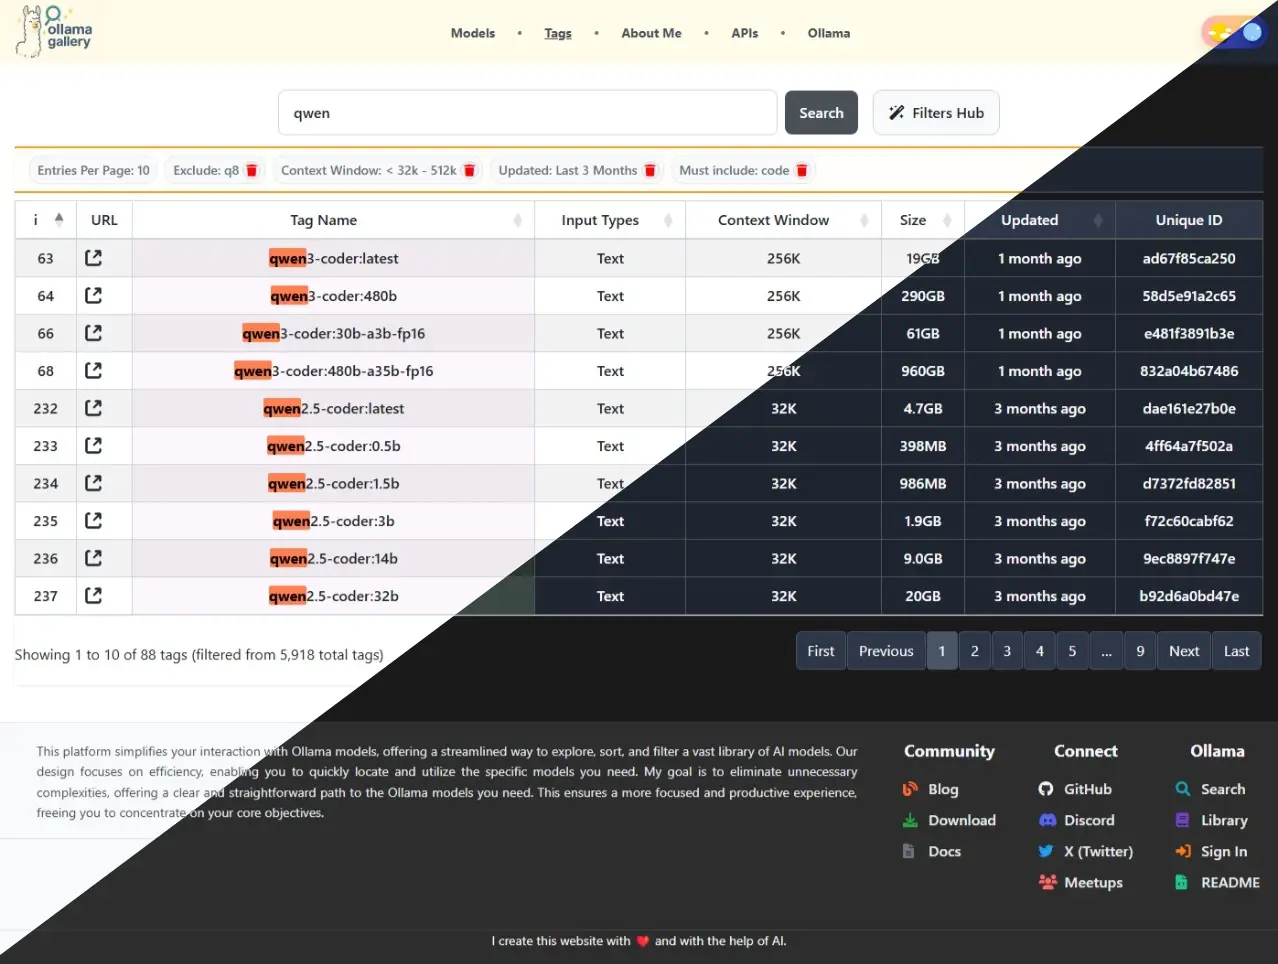
Task: Open external link for qwen3-coder:480b row
Action: click(x=93, y=295)
